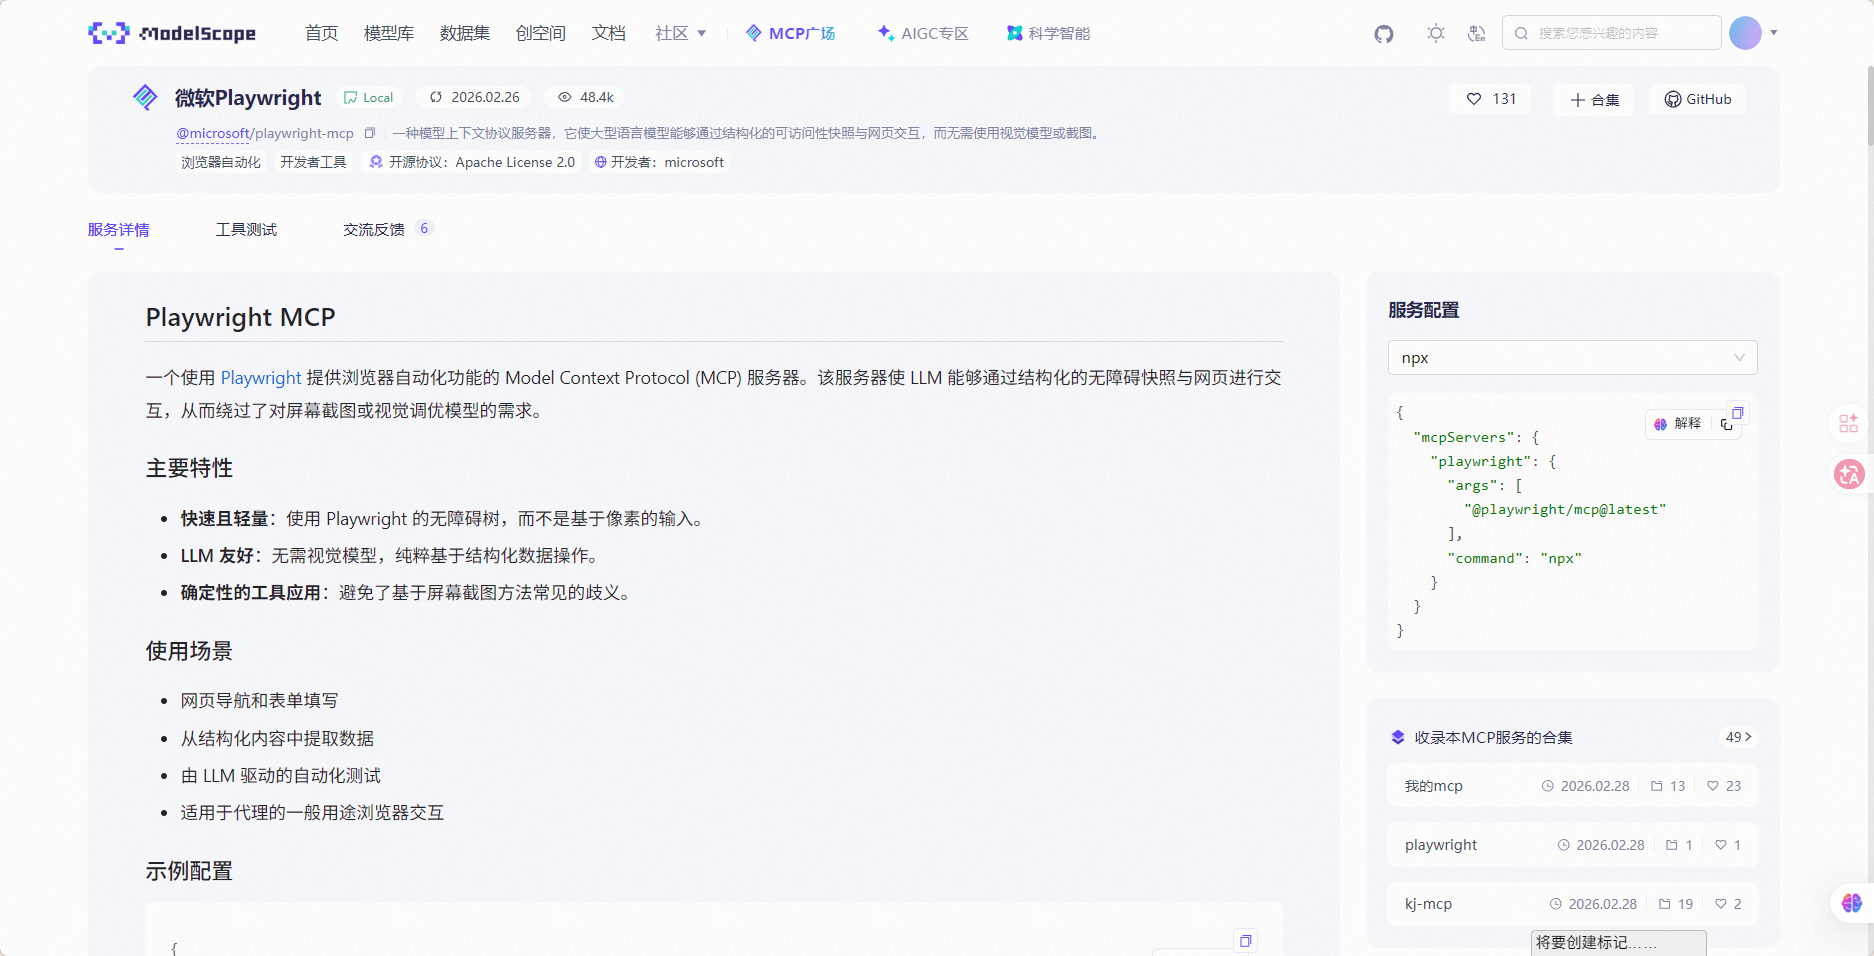This screenshot has height=956, width=1874.
Task: Switch to the 服务详情 tab
Action: pyautogui.click(x=119, y=230)
